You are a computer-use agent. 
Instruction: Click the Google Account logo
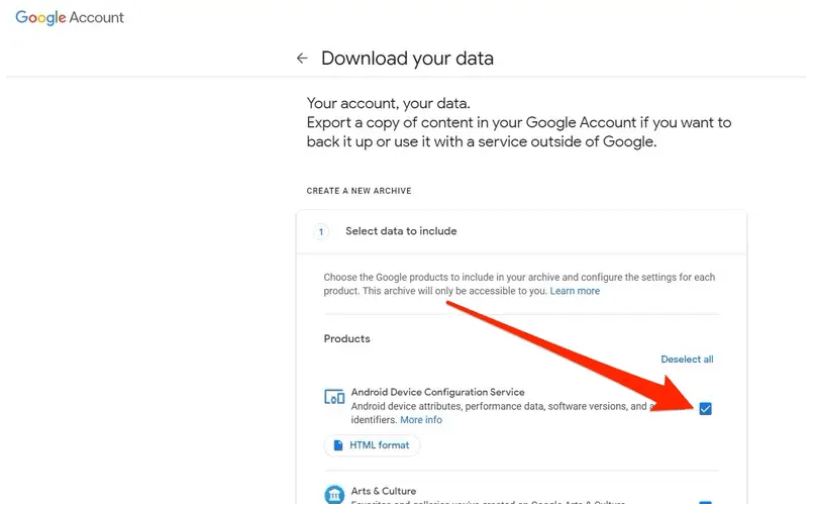pyautogui.click(x=70, y=18)
